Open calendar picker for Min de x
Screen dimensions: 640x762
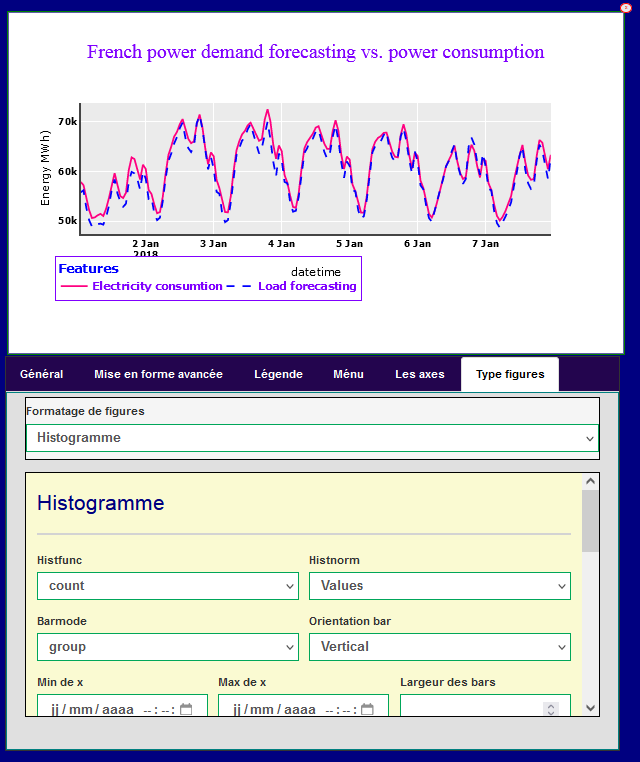coord(186,710)
